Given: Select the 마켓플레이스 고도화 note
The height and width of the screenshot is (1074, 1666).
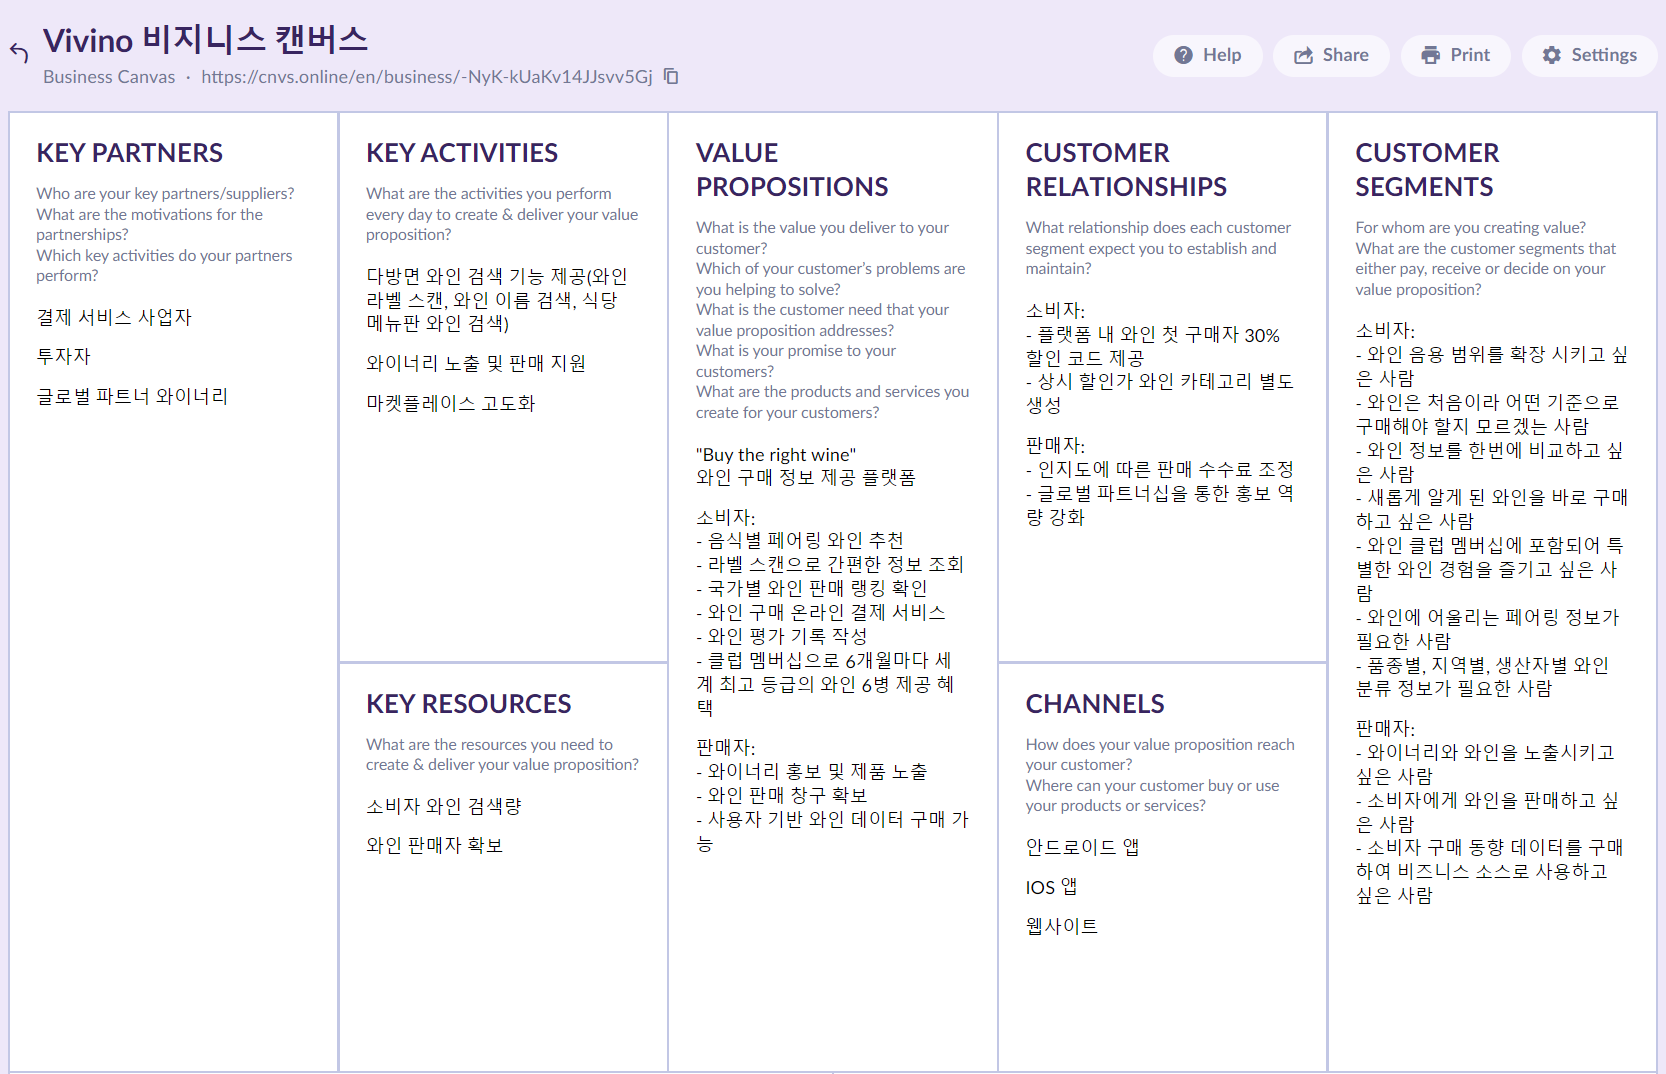Looking at the screenshot, I should click(451, 403).
